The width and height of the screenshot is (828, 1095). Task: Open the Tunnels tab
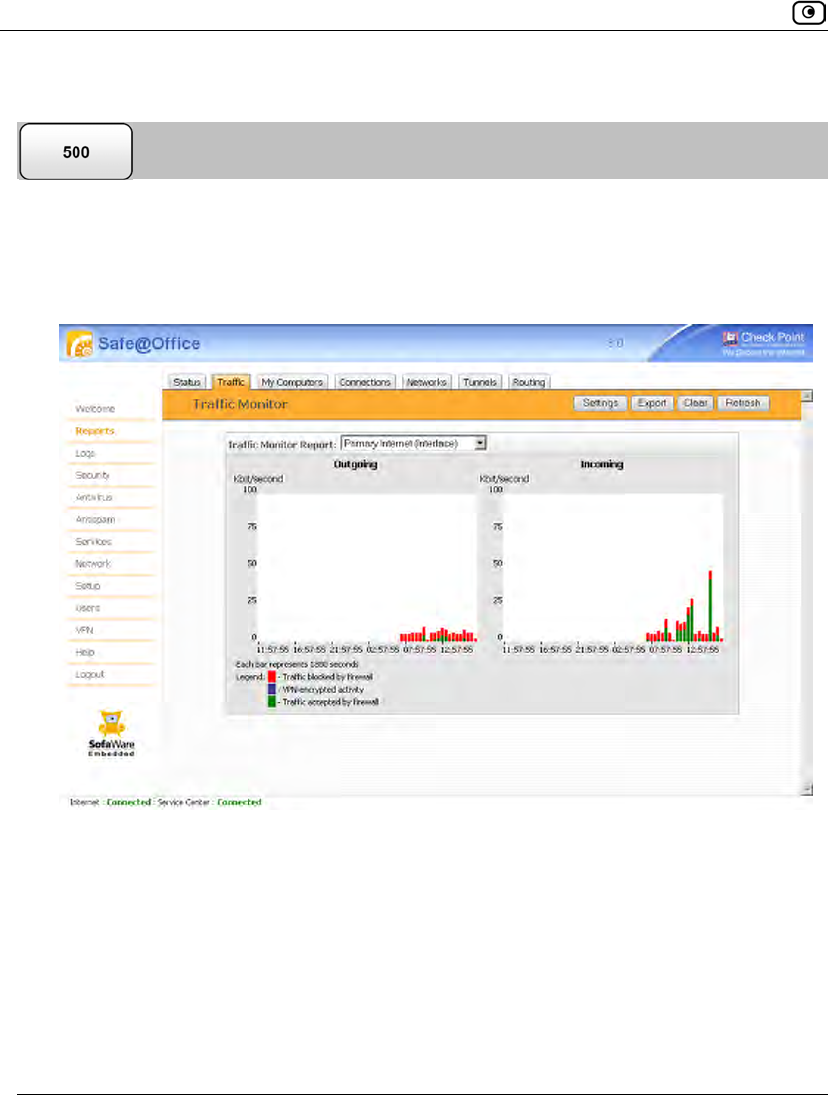480,382
